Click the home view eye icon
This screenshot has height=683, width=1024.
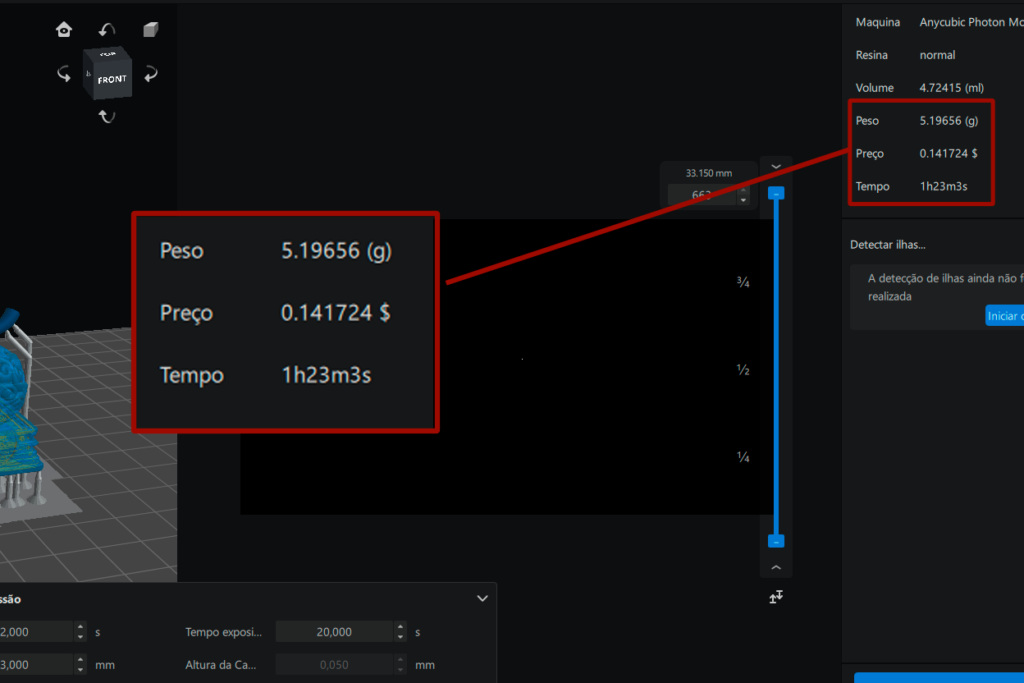(x=64, y=30)
